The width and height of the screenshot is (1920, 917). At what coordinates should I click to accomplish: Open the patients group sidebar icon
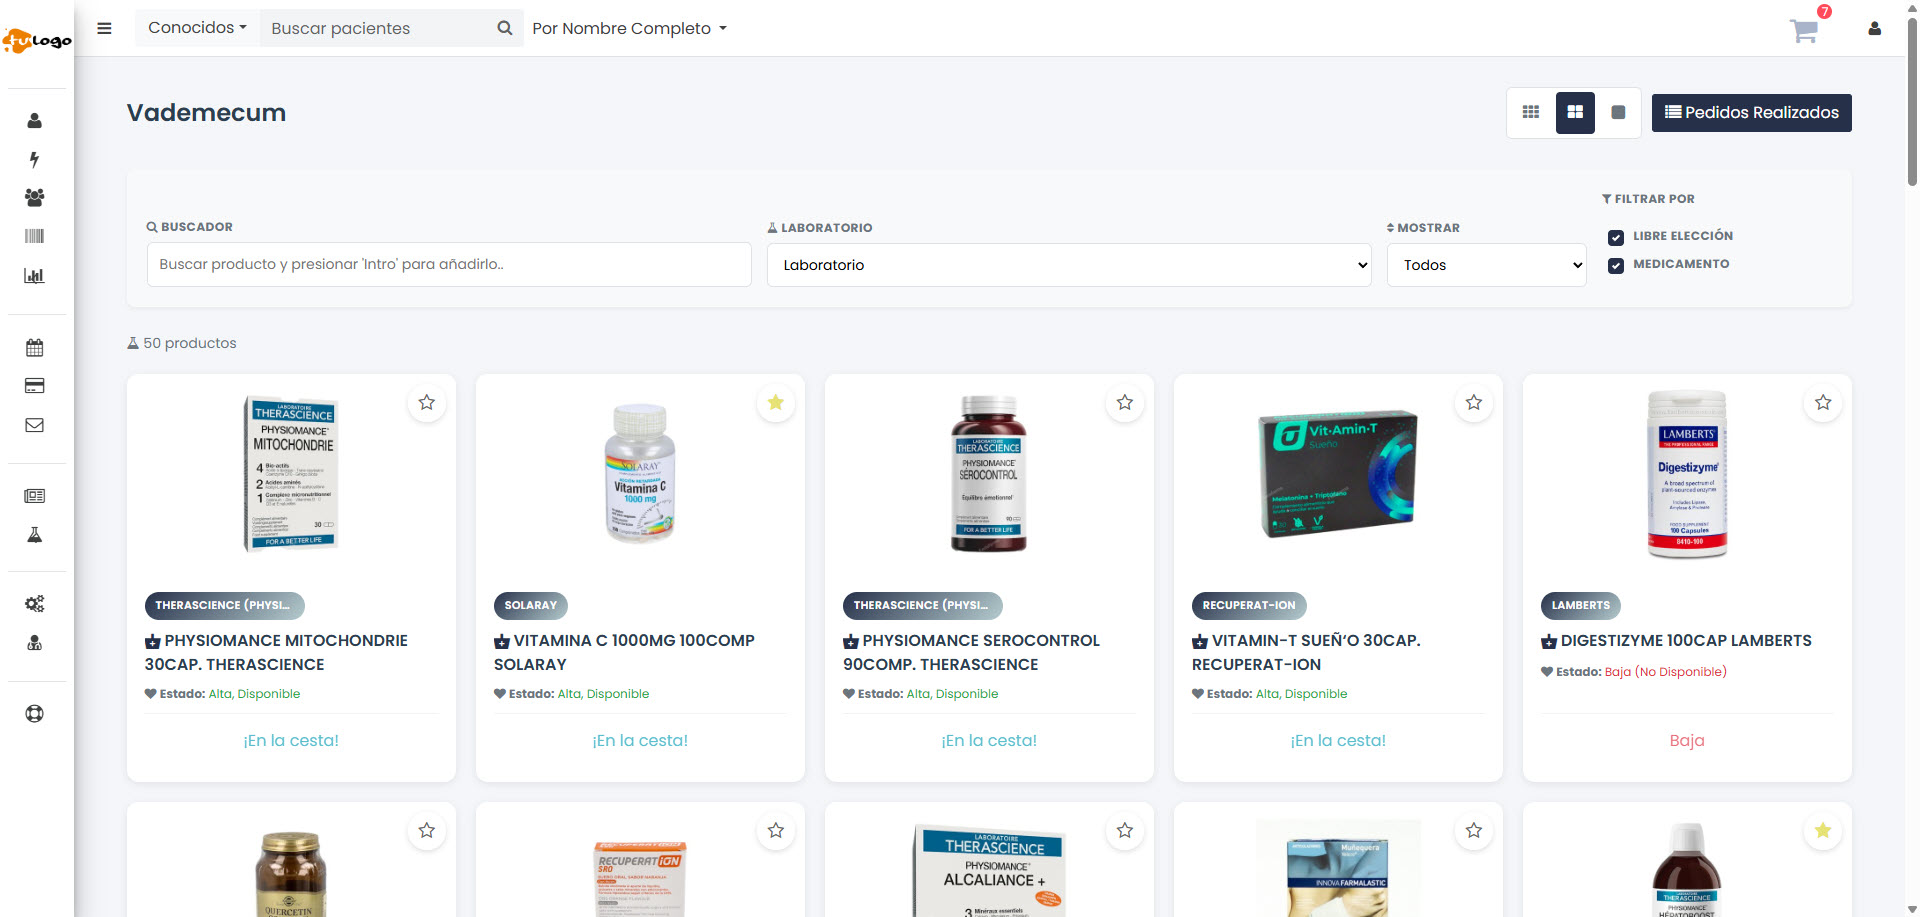click(x=35, y=198)
